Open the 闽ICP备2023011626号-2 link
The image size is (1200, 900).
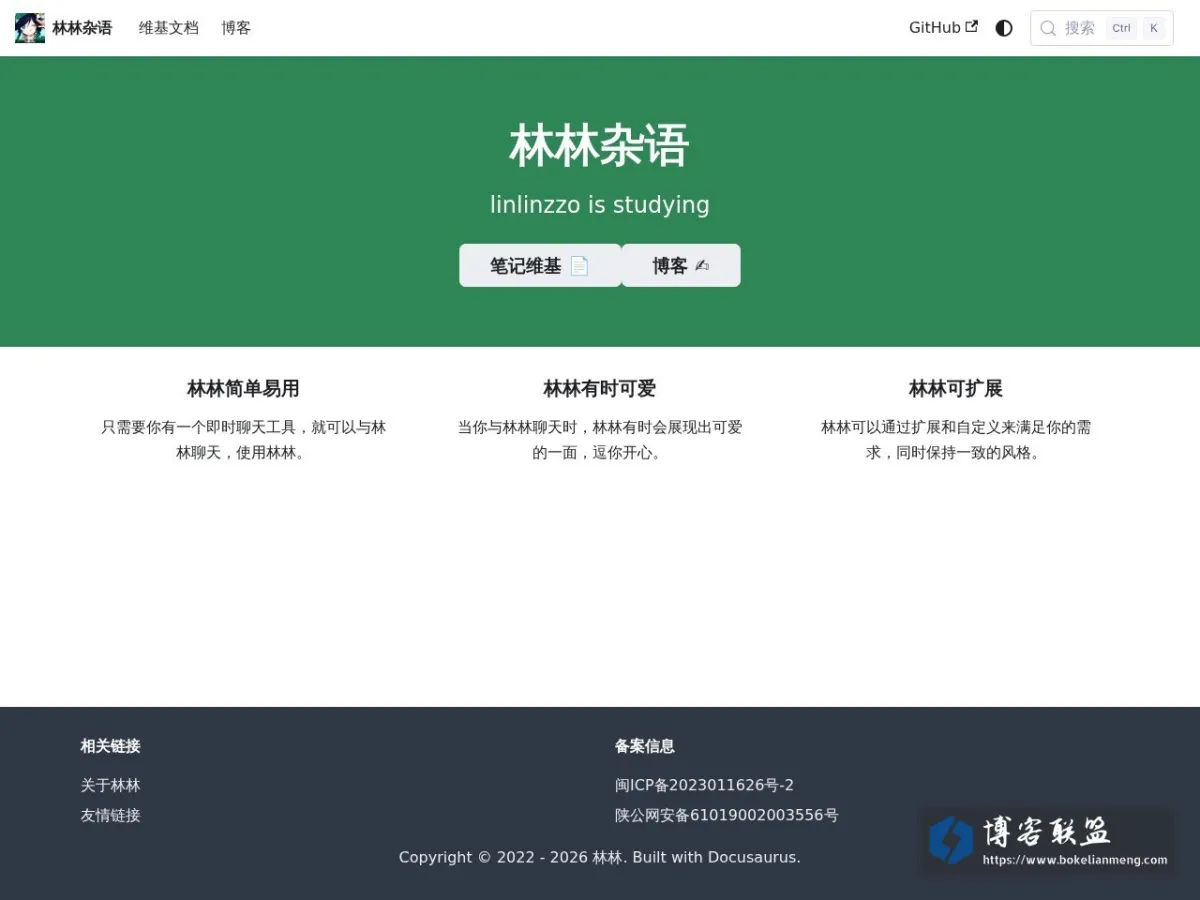(704, 785)
